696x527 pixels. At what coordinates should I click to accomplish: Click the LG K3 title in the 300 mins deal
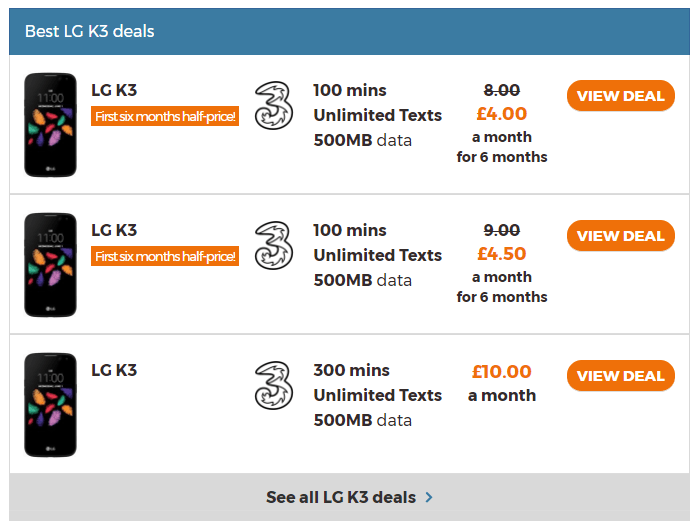click(x=114, y=370)
